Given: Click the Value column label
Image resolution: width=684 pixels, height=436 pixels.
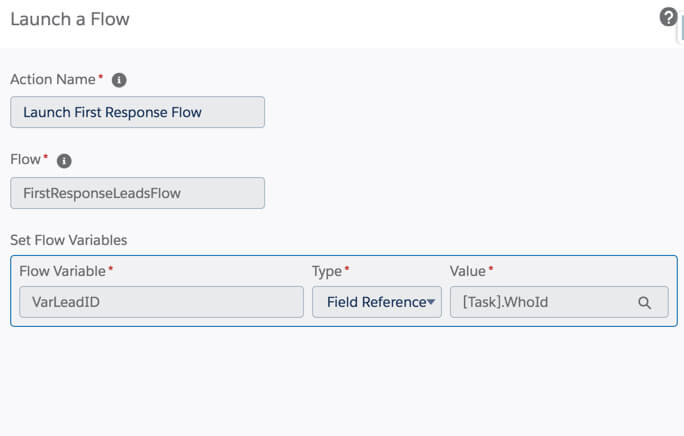Looking at the screenshot, I should pyautogui.click(x=467, y=271).
